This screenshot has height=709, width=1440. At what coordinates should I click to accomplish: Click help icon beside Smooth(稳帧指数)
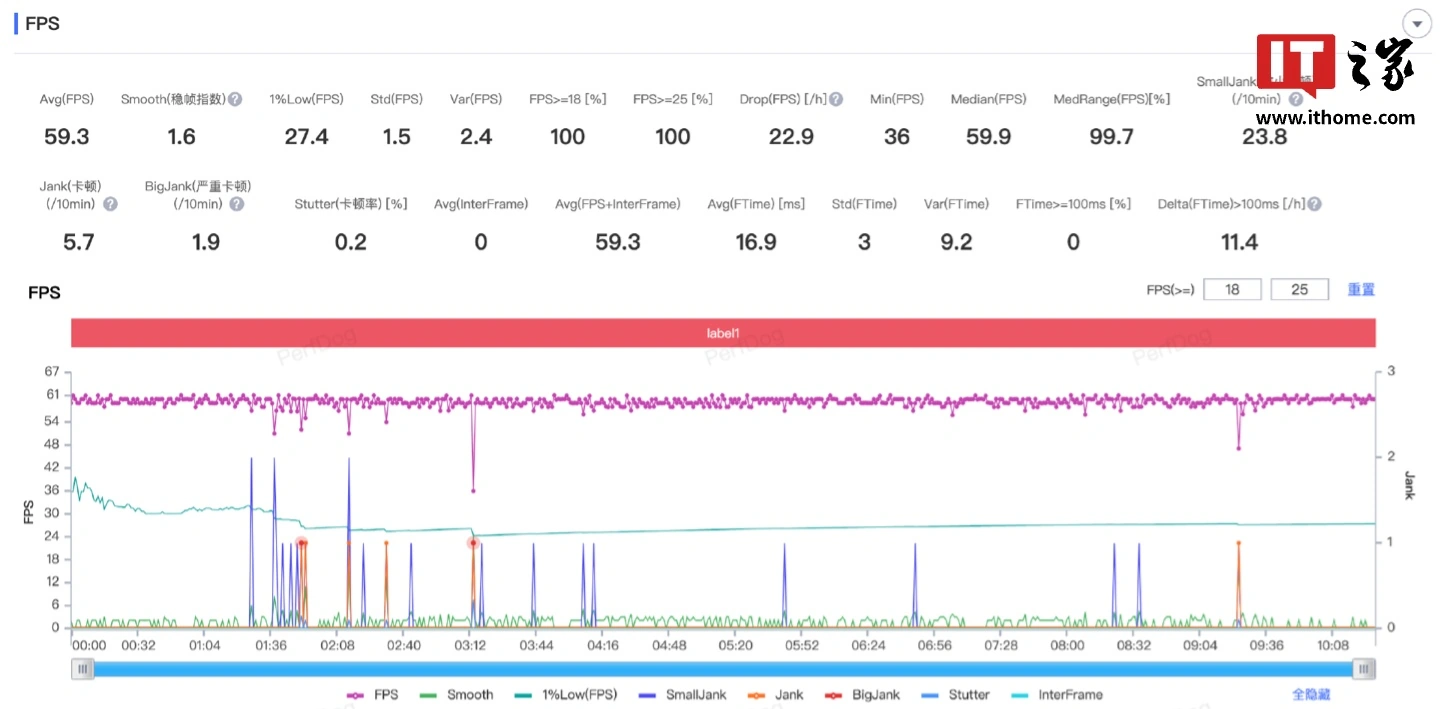pos(235,99)
